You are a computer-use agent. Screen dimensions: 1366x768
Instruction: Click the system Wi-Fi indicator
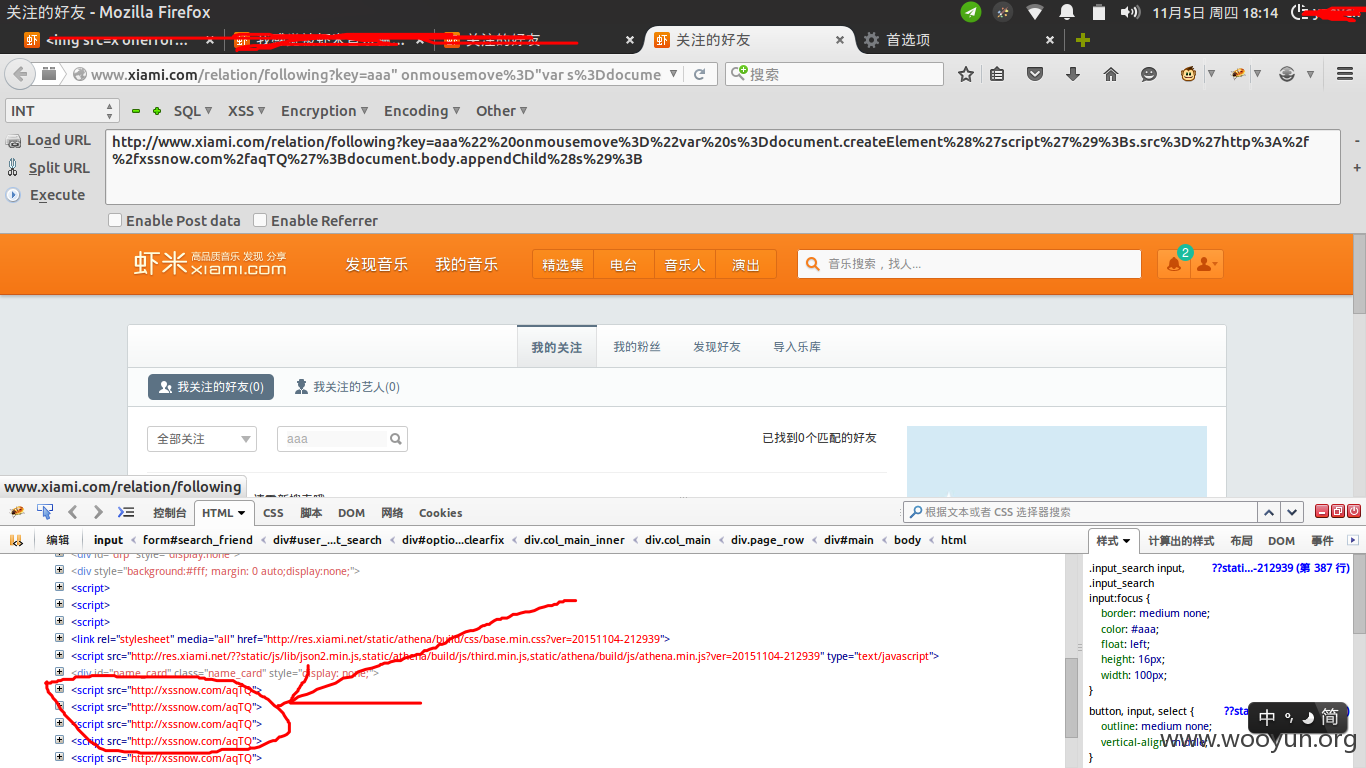1035,12
